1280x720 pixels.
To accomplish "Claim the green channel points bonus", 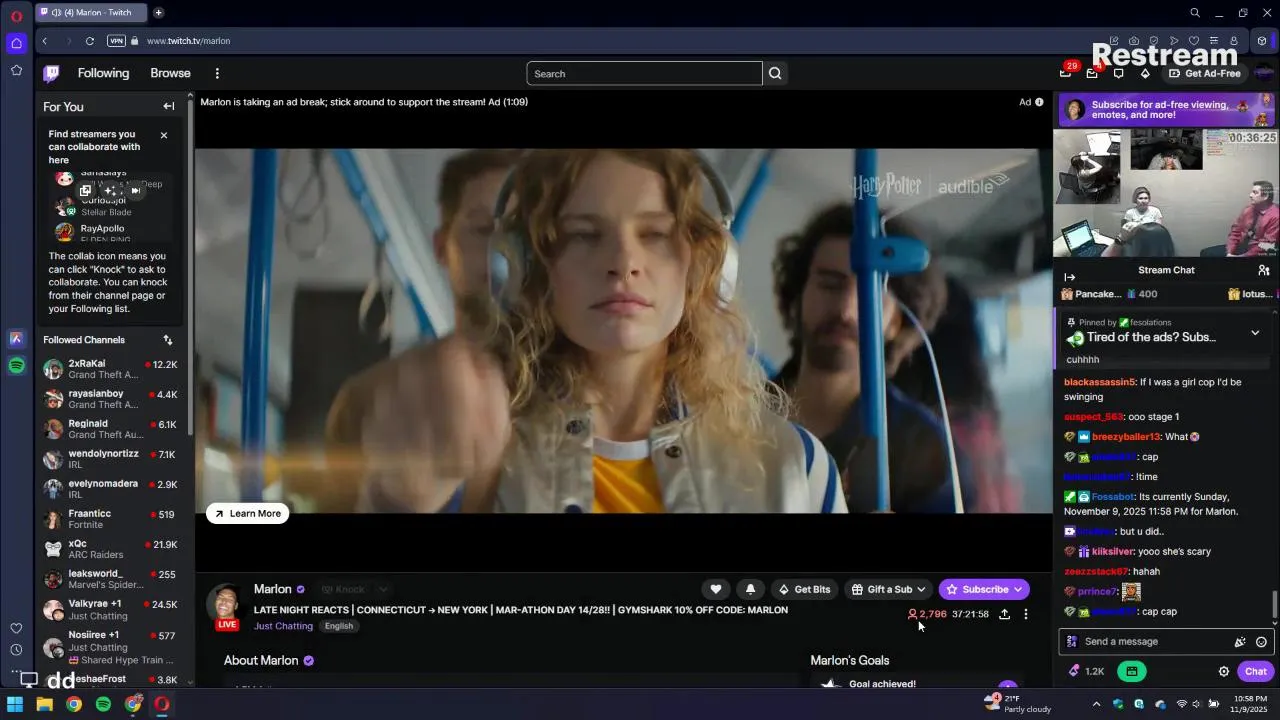I will coord(1131,672).
